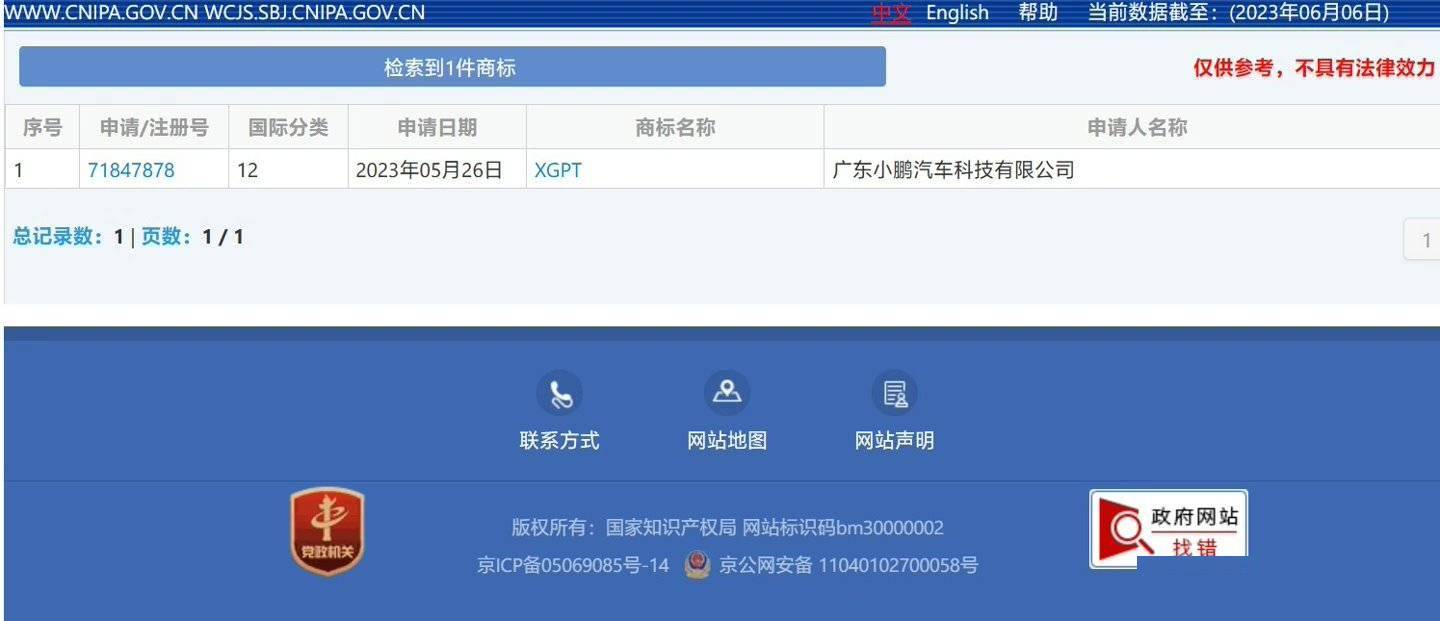Open the XGPT trademark name link
This screenshot has width=1440, height=621.
[x=558, y=170]
